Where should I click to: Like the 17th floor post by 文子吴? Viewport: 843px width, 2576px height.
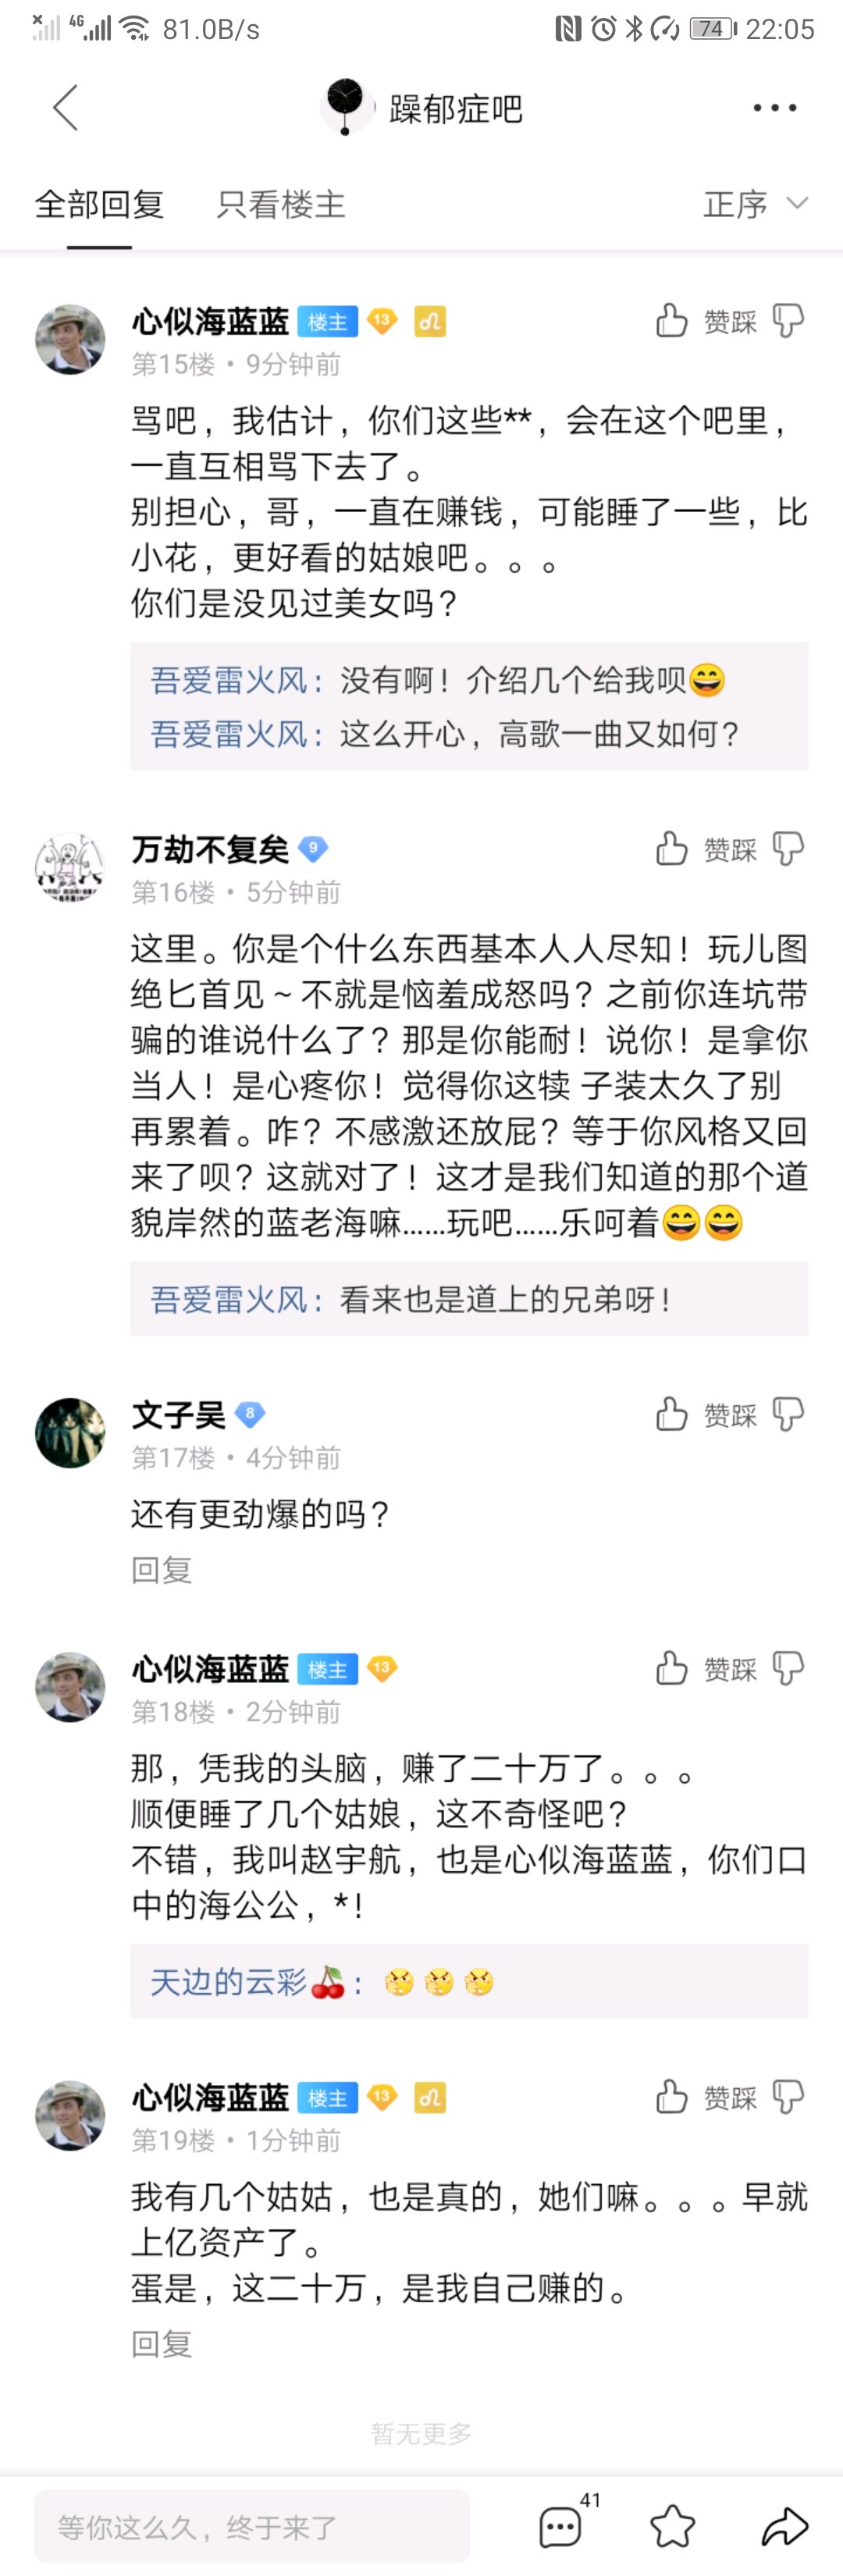tap(672, 1414)
